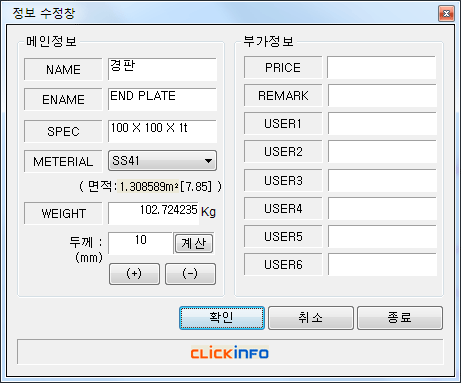The width and height of the screenshot is (461, 383).
Task: Click the WEIGHT value field
Action: [x=153, y=213]
